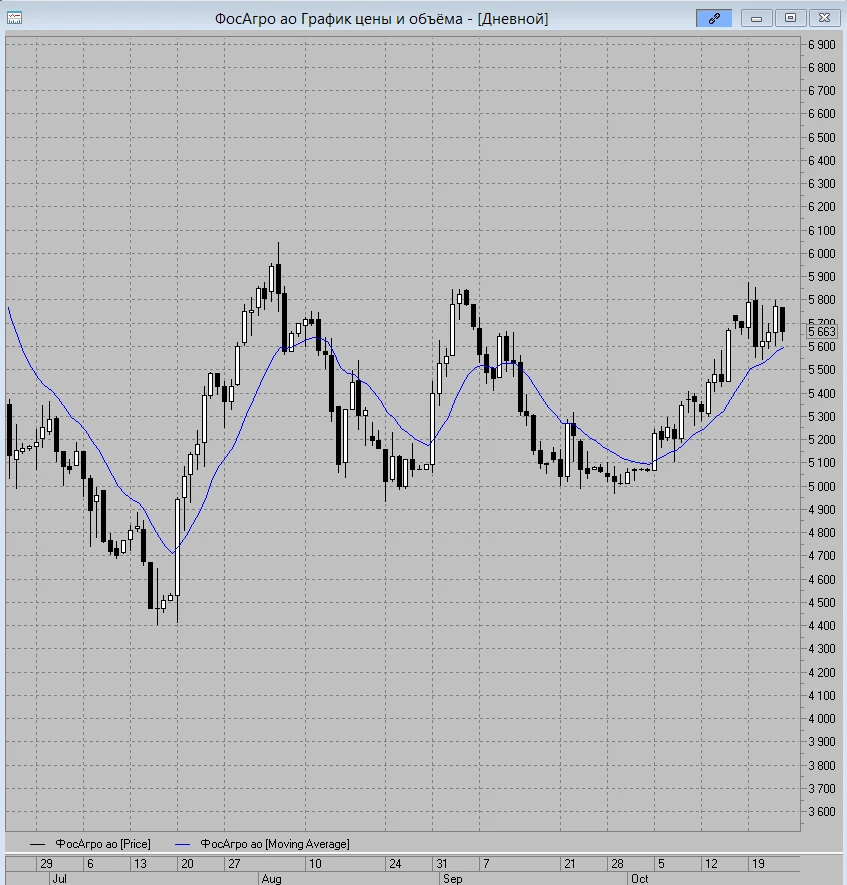Click date label '29' on time axis

click(46, 864)
